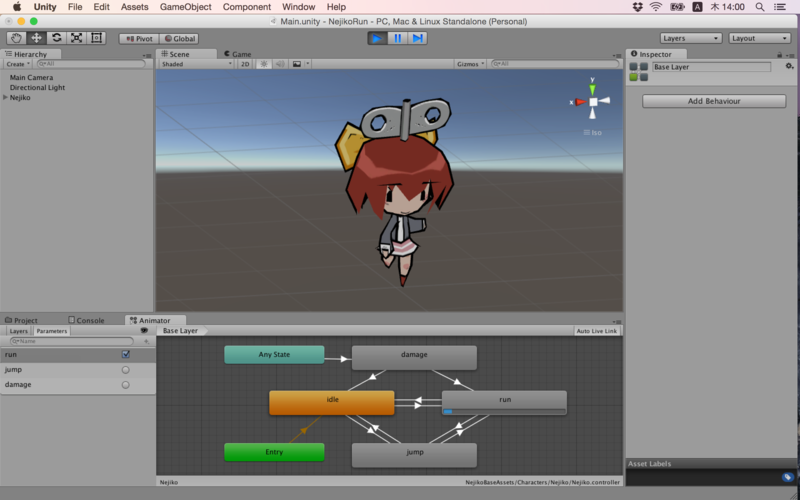Switch to the Console tab
Image resolution: width=800 pixels, height=500 pixels.
tap(86, 320)
